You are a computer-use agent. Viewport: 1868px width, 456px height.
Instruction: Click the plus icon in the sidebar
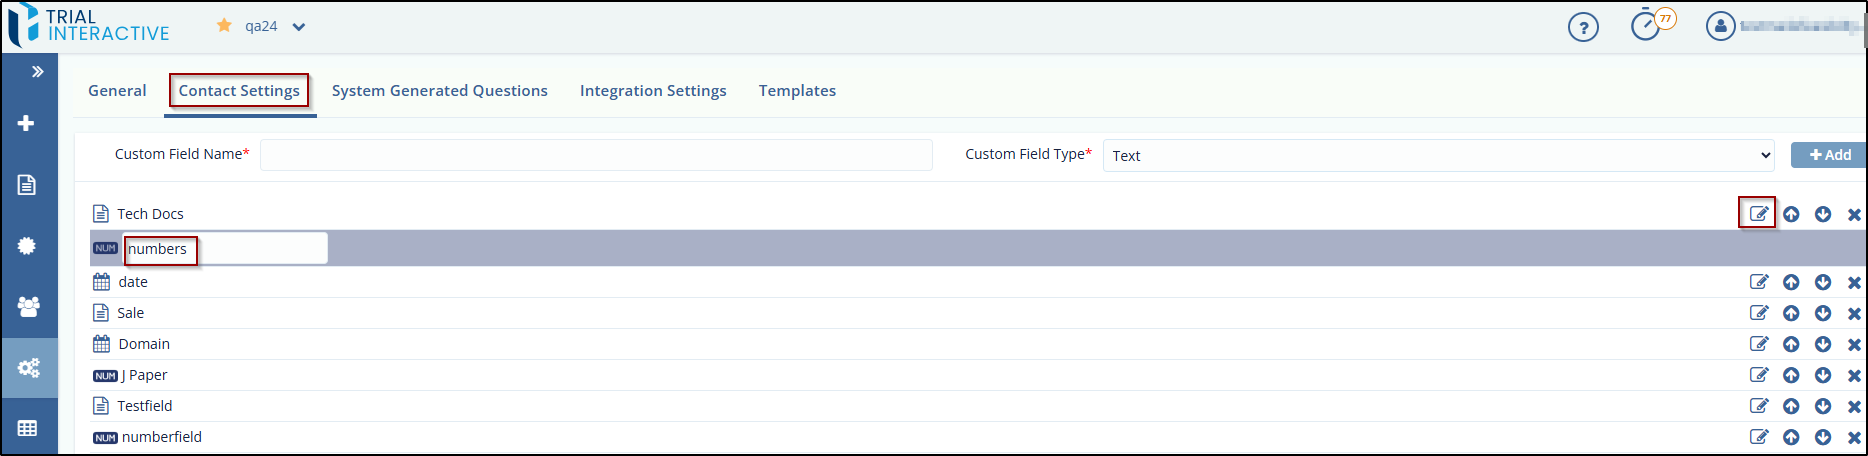coord(27,123)
